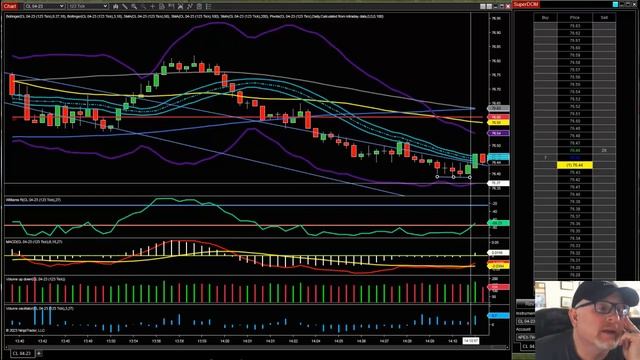
Task: Open the indicators icon in chart toolbar
Action: (180, 7)
